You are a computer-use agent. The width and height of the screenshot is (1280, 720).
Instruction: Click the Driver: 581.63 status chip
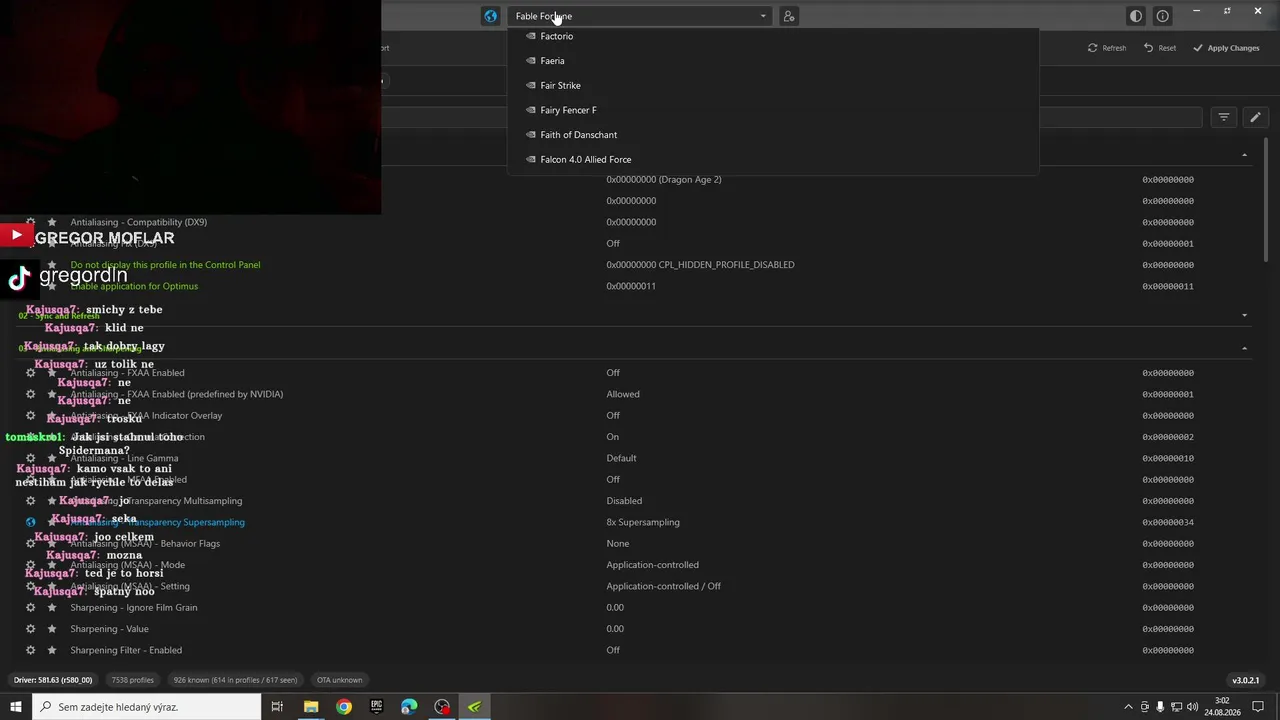point(53,680)
